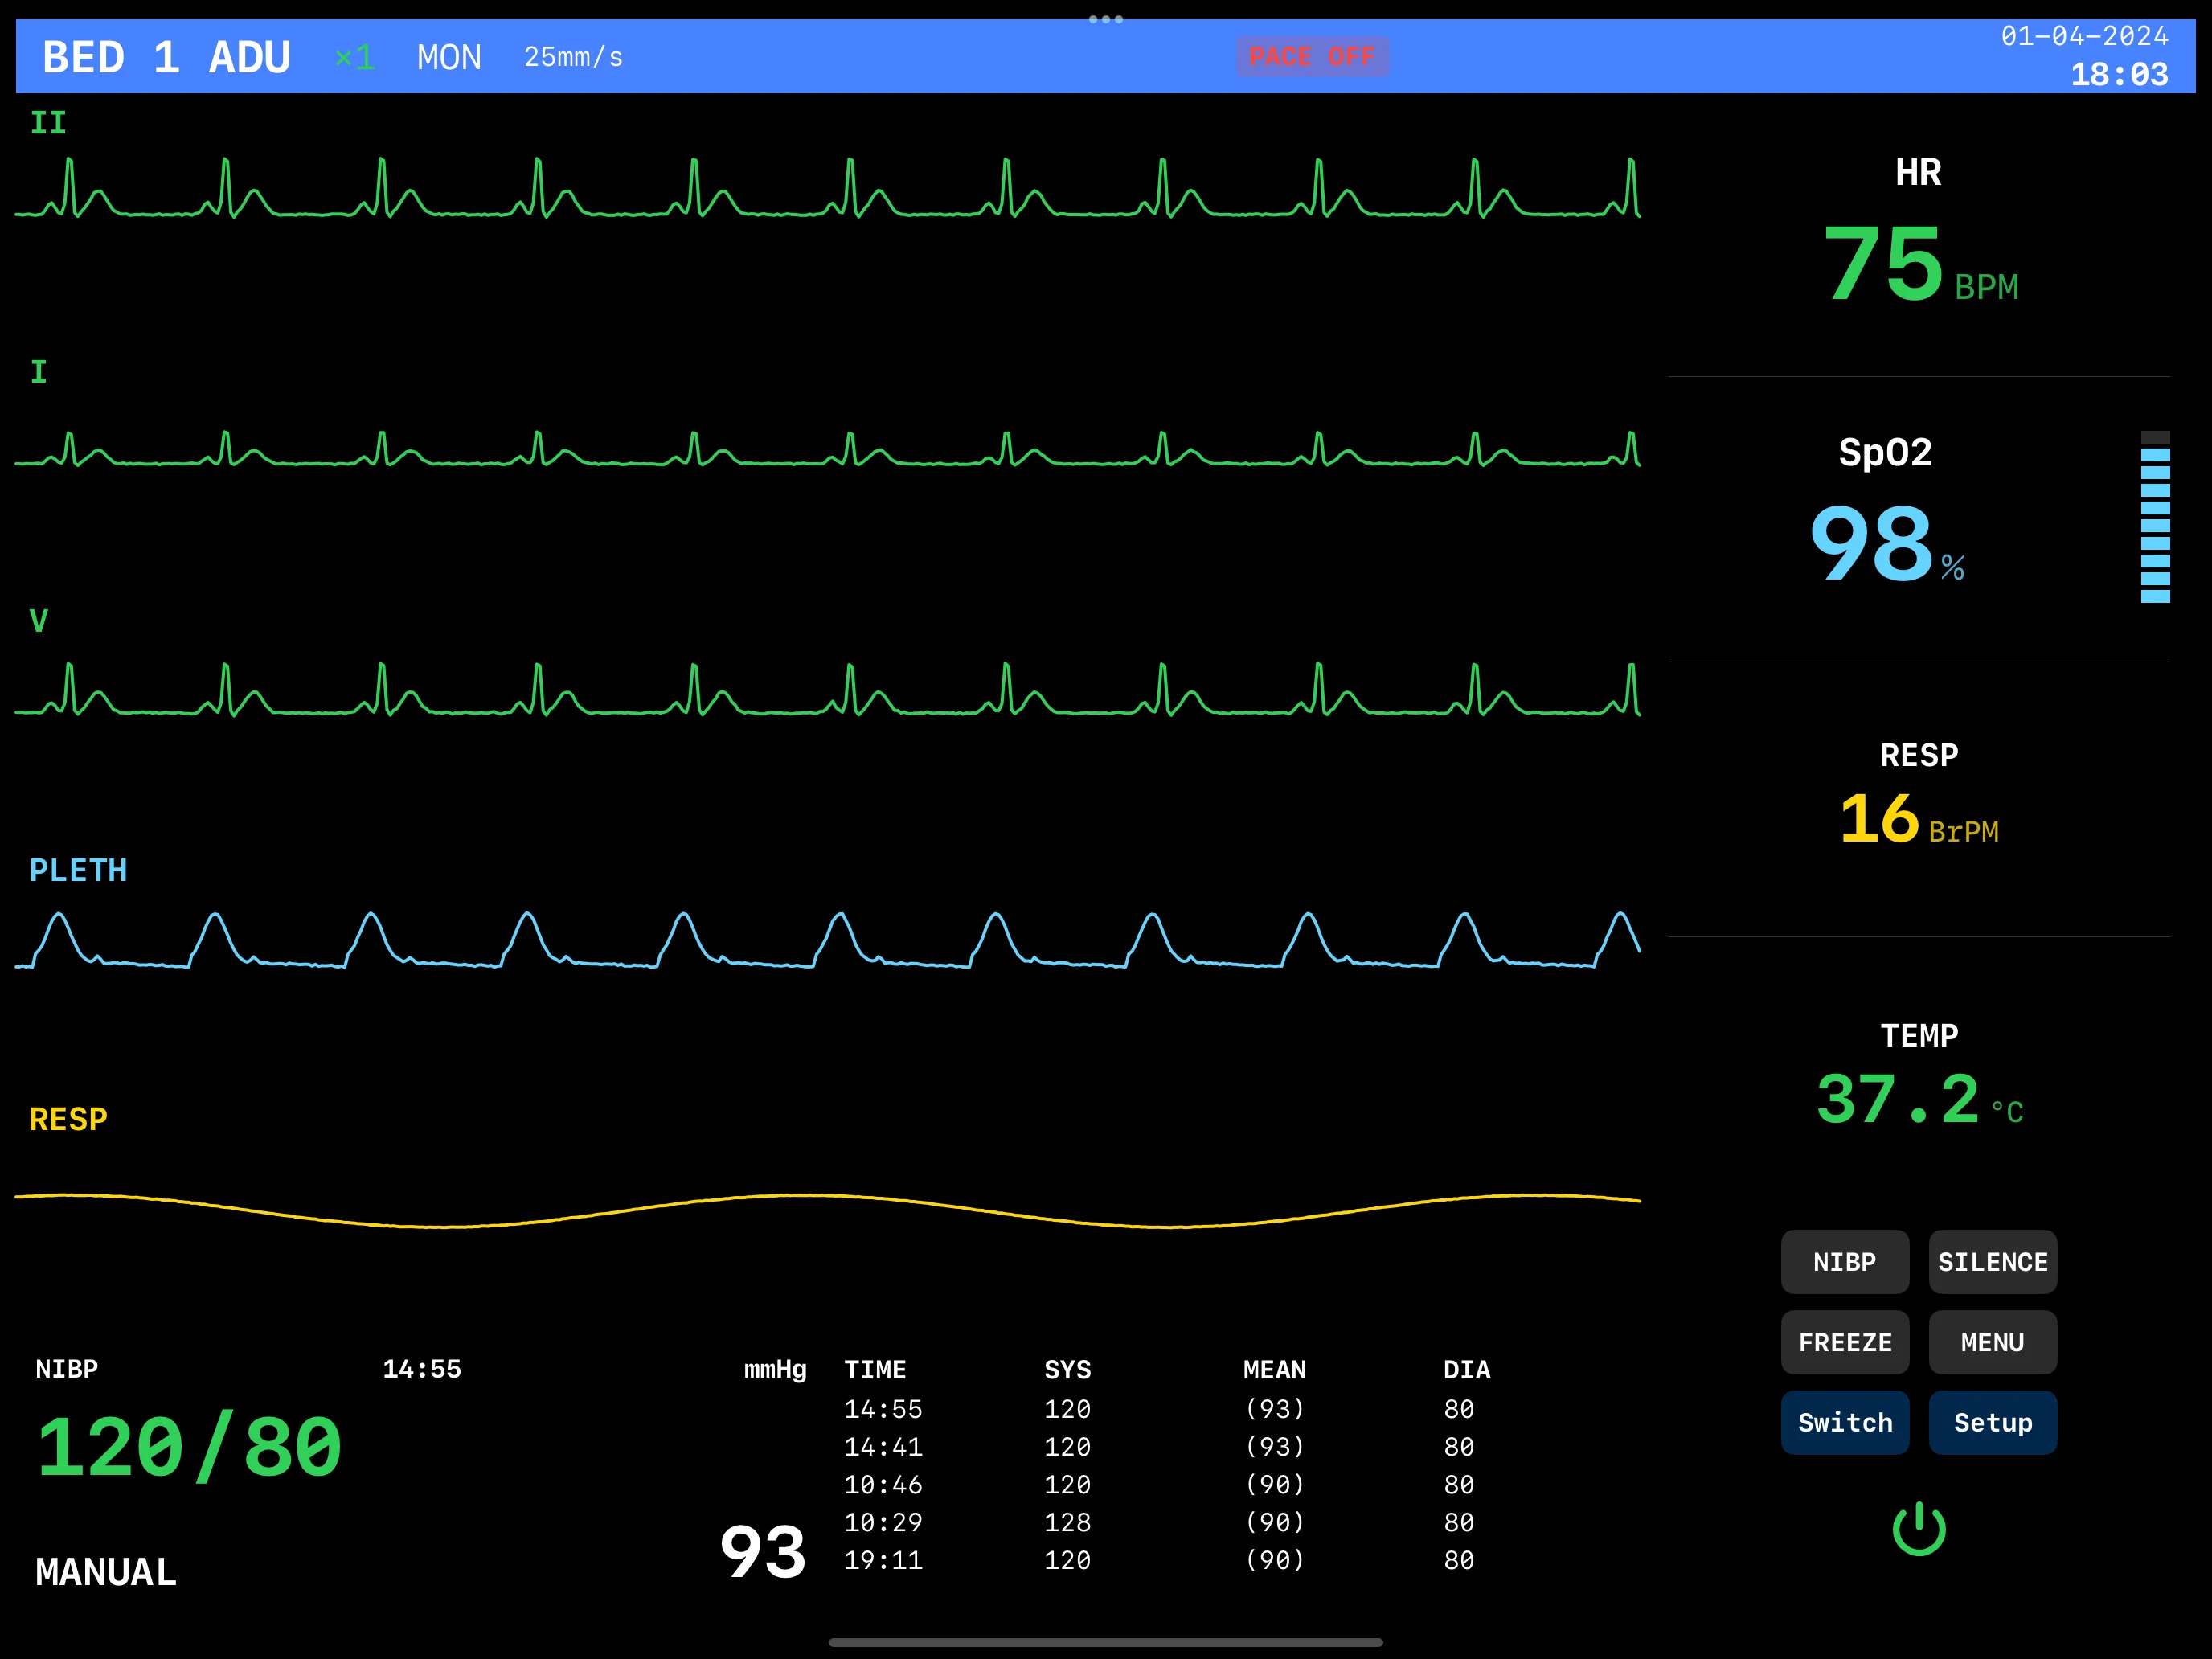Click the mmHg unit label
This screenshot has height=1659, width=2212.
tap(775, 1369)
